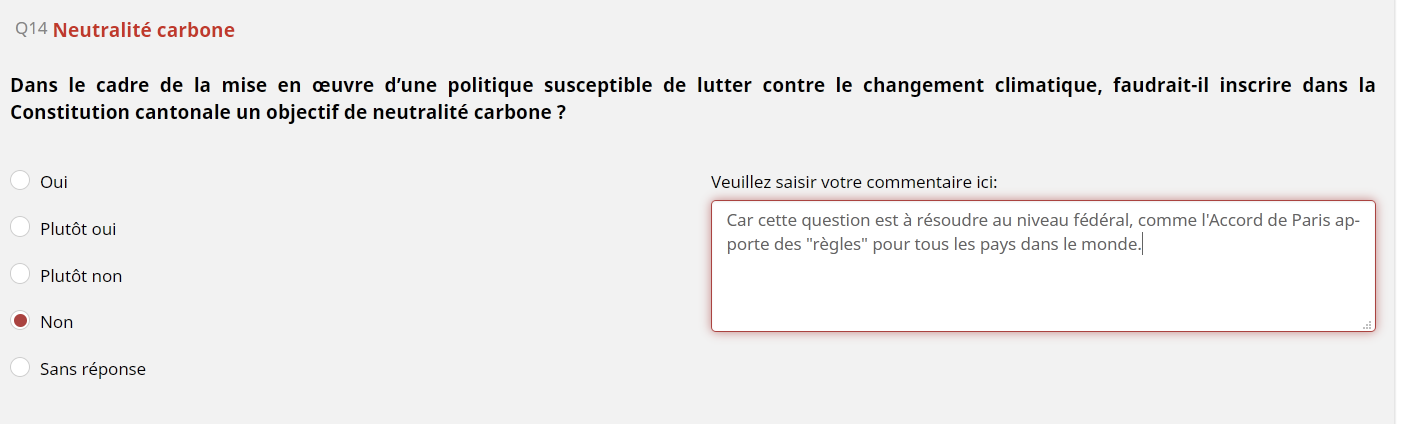
Task: Place cursor on word "règles" in comment
Action: [835, 244]
